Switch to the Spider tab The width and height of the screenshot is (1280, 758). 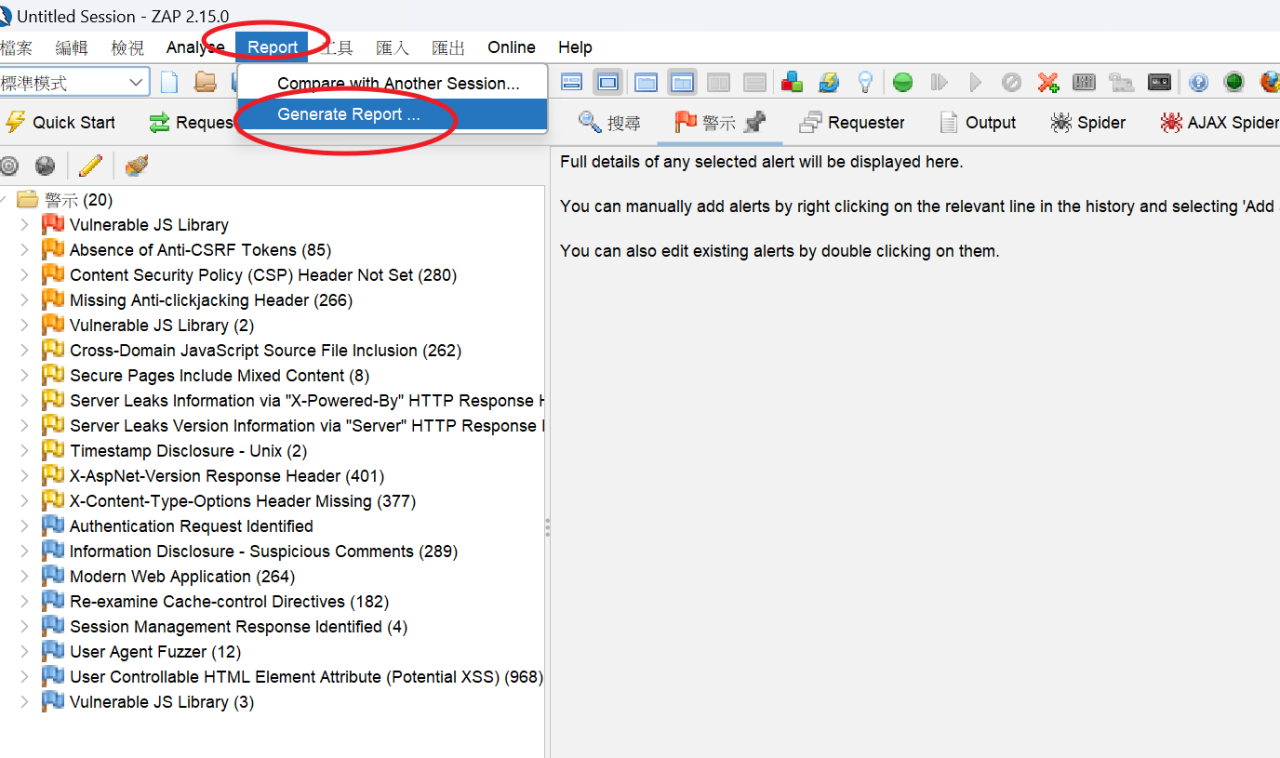coord(1088,123)
